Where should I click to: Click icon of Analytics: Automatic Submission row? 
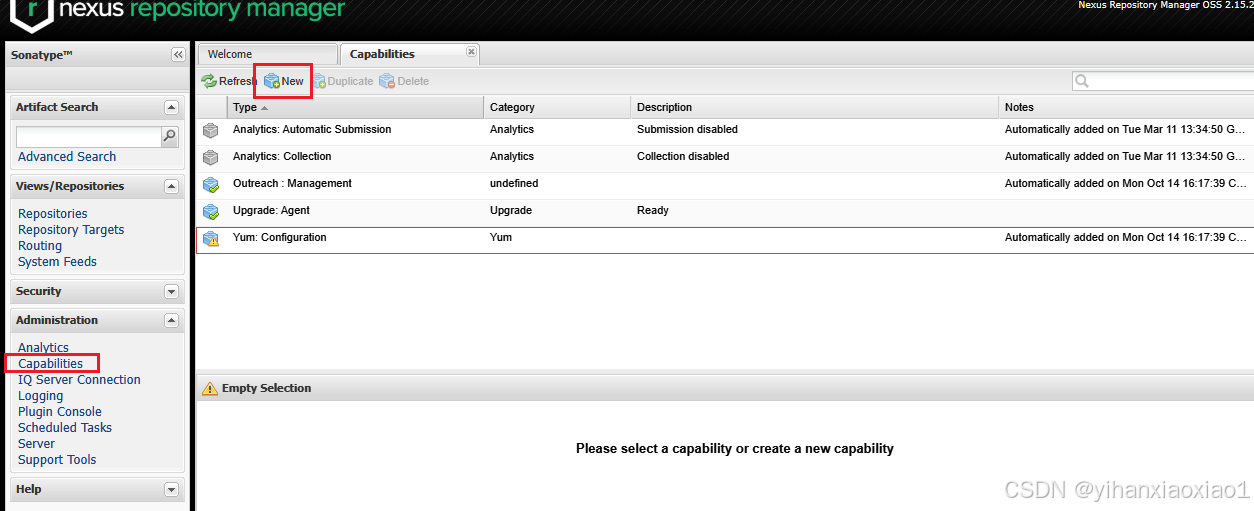tap(210, 130)
